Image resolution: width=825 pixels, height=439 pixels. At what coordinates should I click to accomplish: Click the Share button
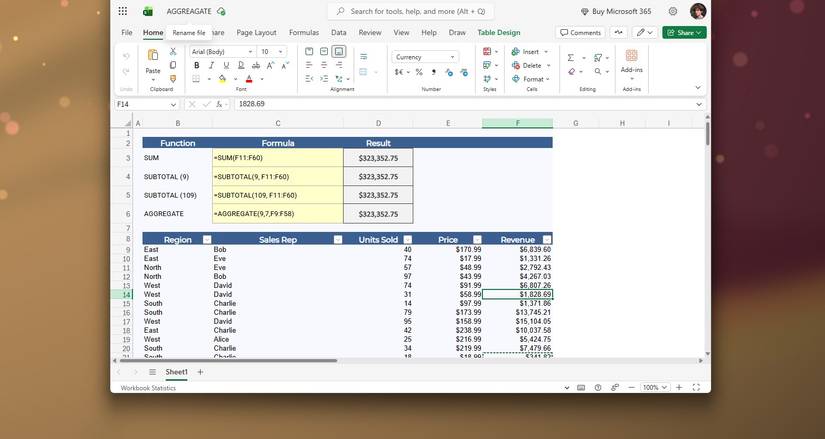click(x=684, y=33)
